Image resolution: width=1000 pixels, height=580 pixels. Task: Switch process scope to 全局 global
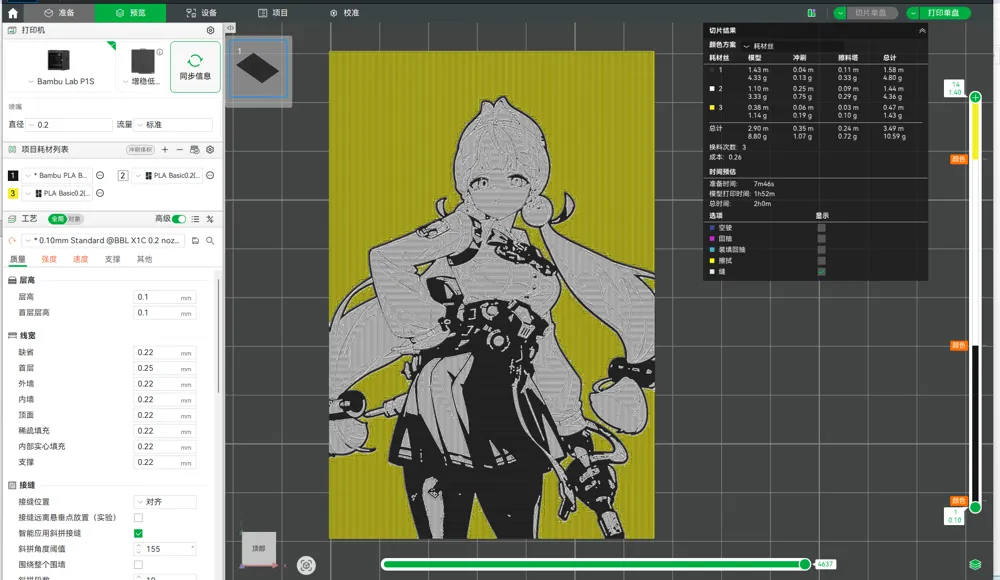[57, 219]
